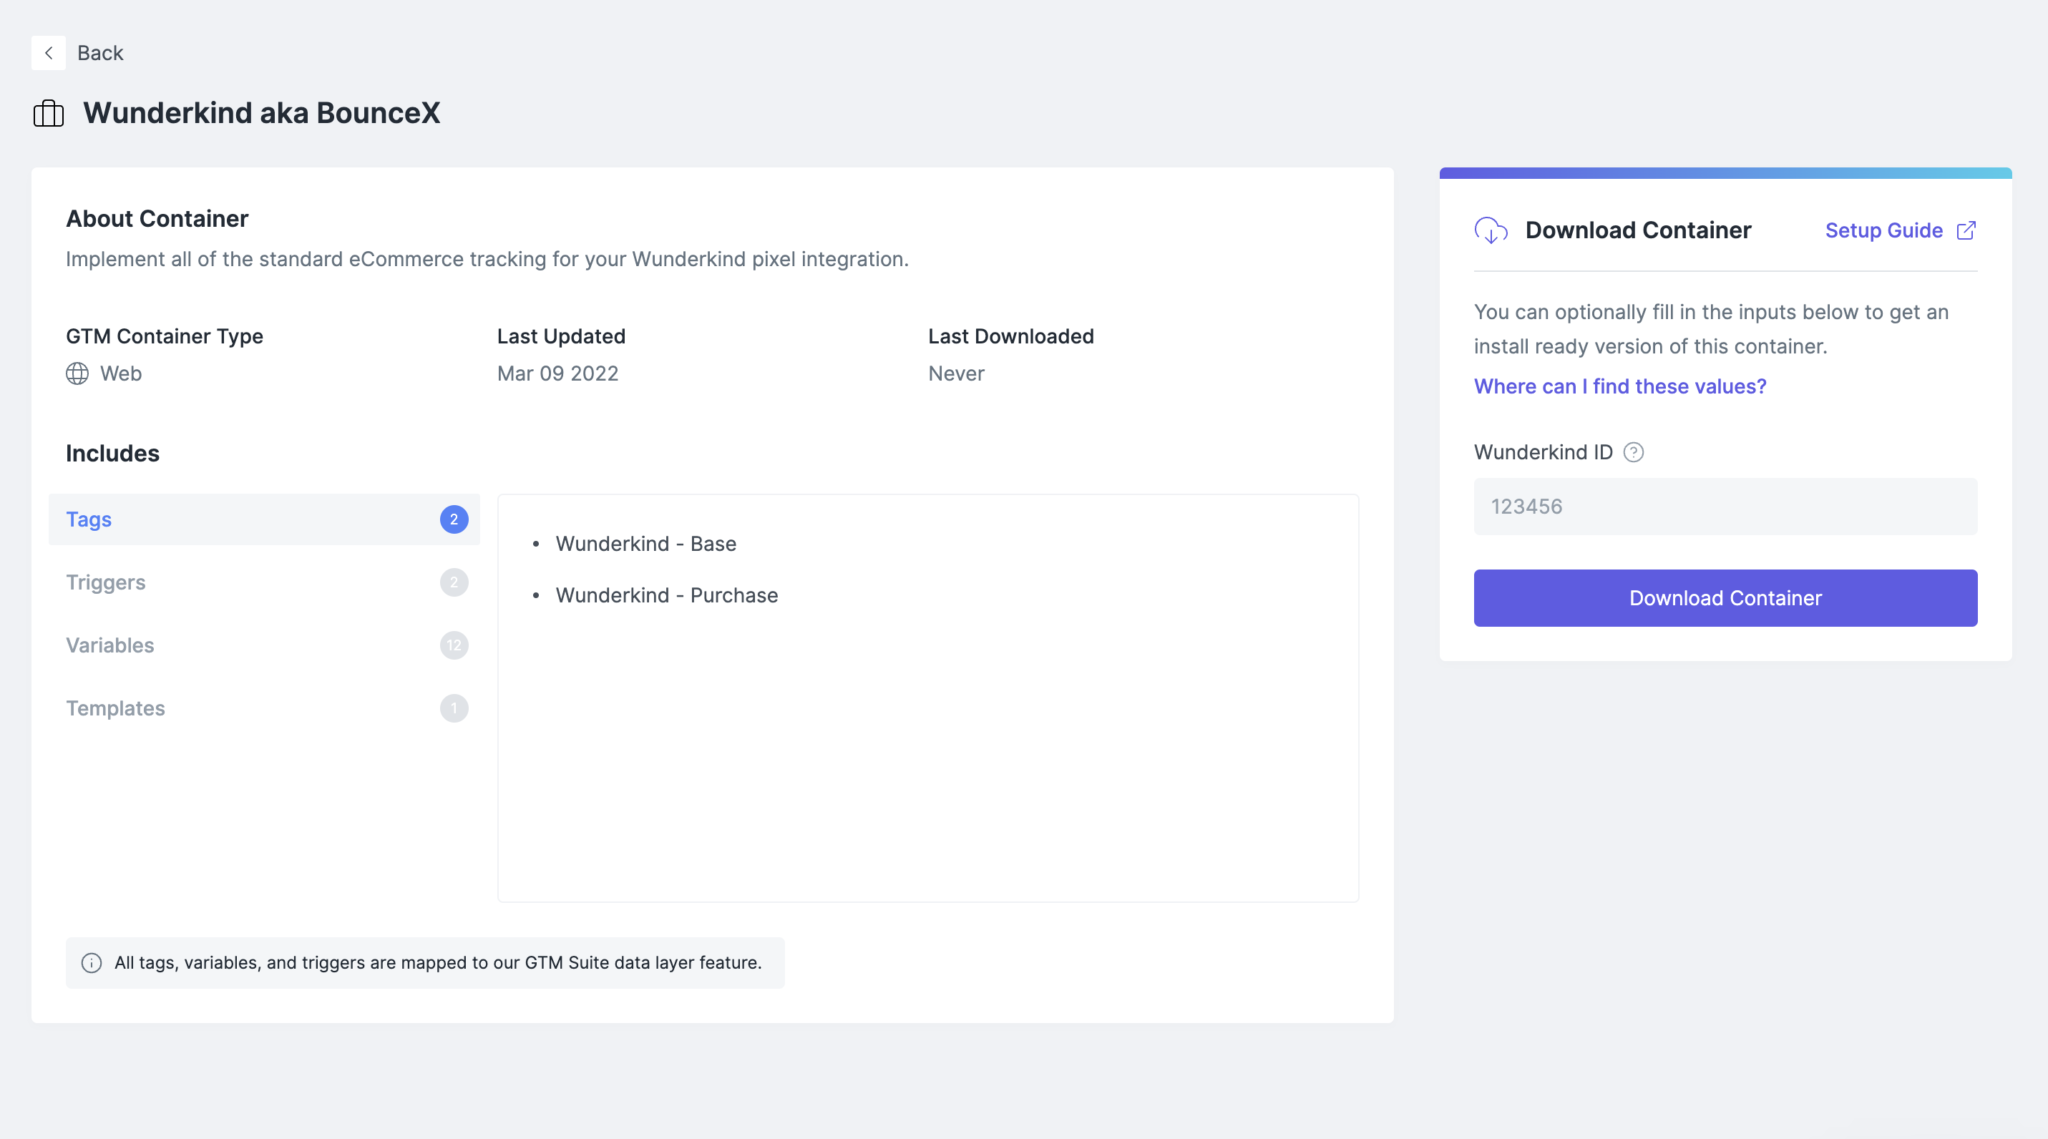Click the info circle icon in the notice
2048x1139 pixels.
tap(91, 963)
